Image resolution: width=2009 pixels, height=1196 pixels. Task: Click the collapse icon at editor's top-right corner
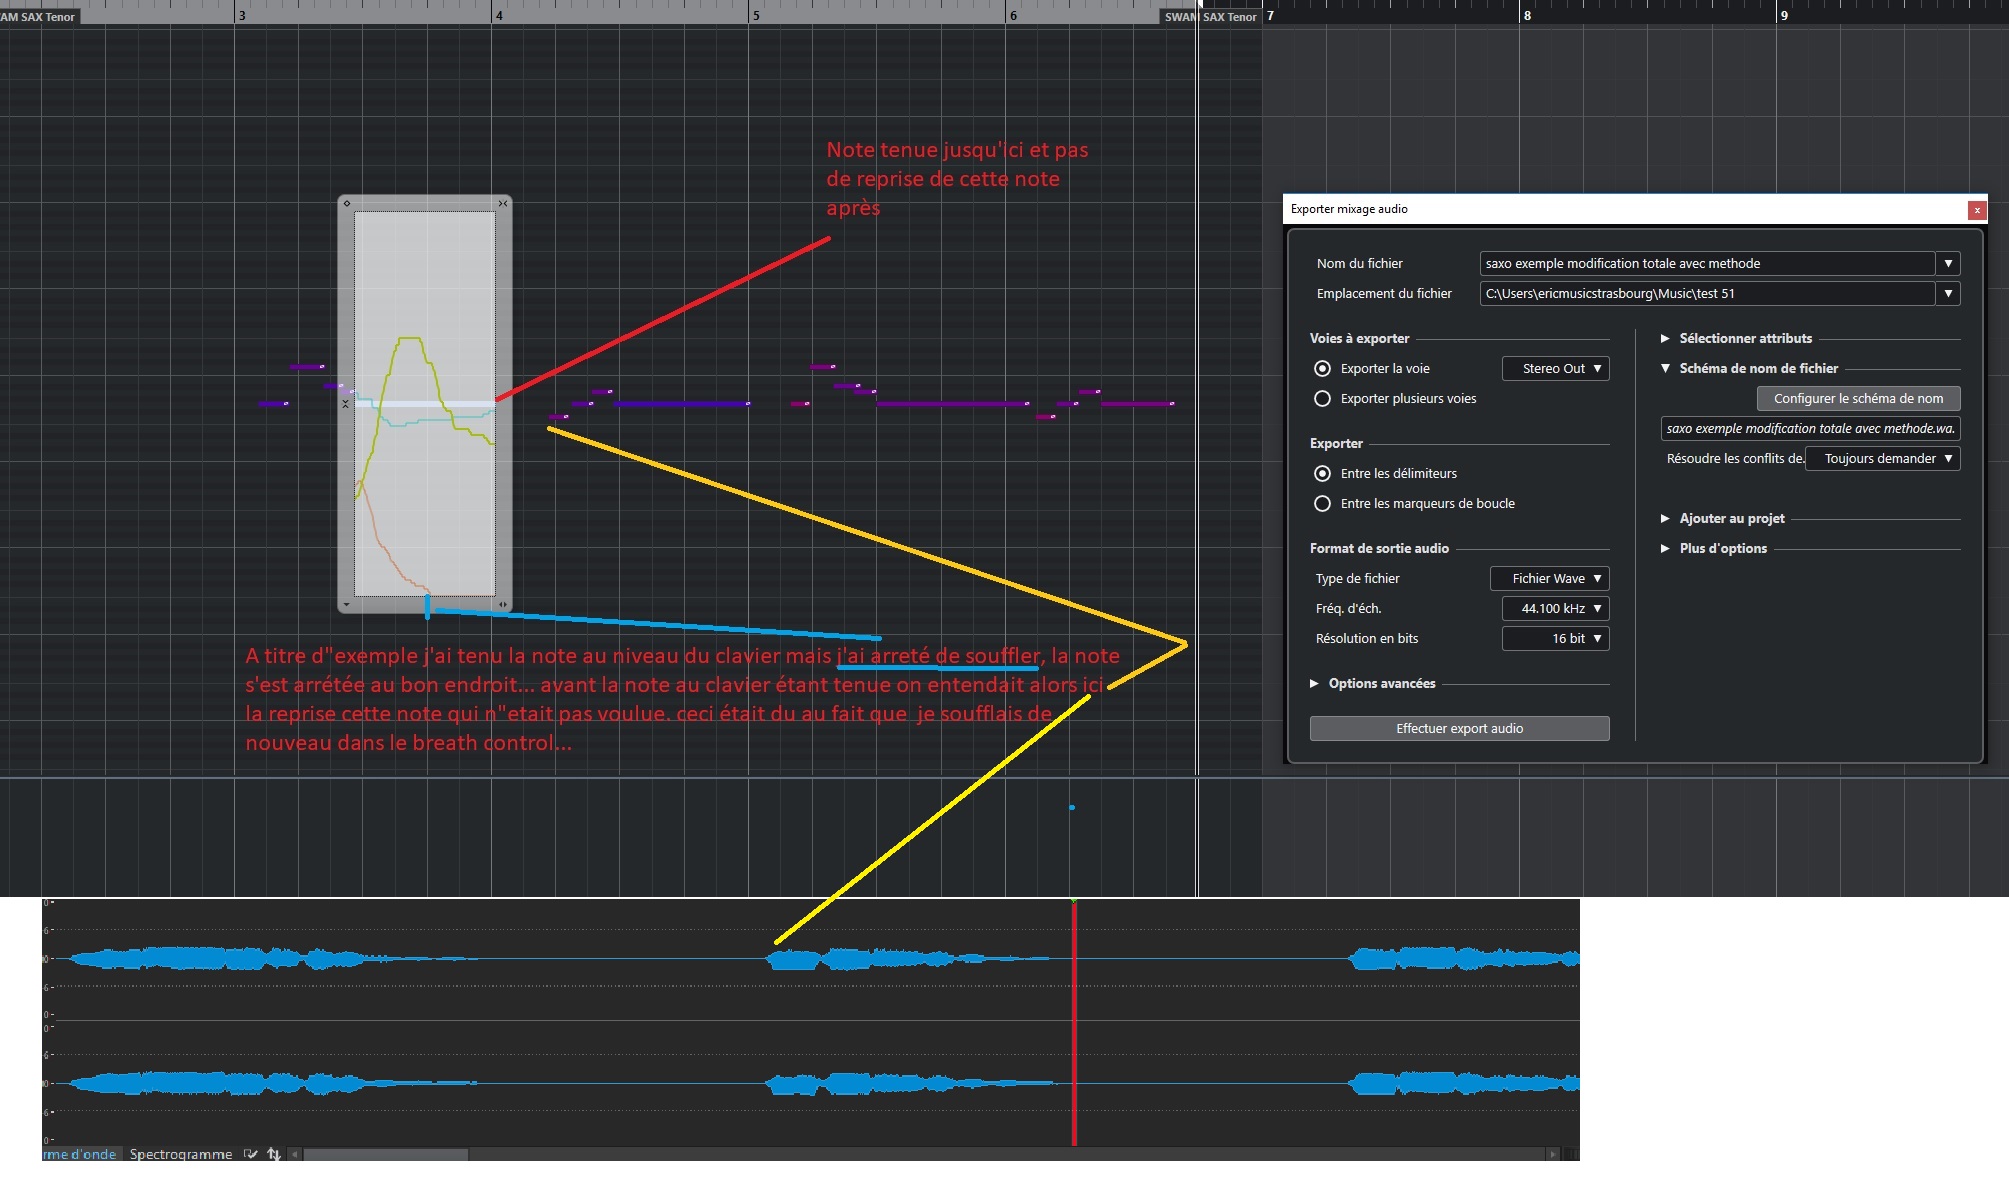pyautogui.click(x=503, y=204)
